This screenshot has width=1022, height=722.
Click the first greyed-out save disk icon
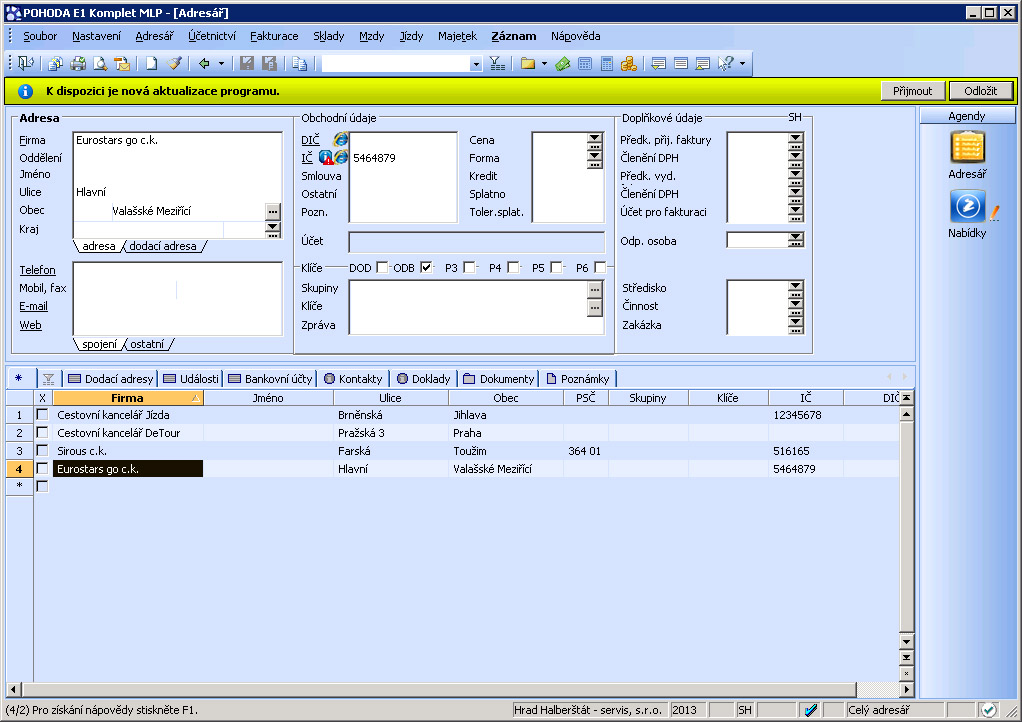(x=247, y=63)
